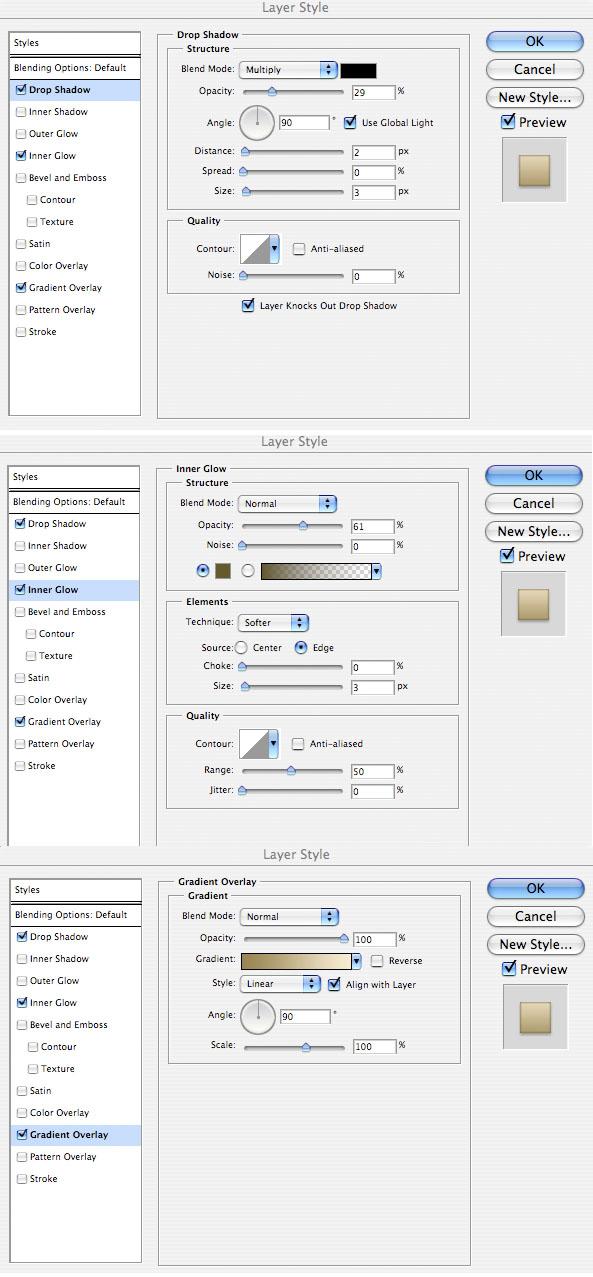Select Center as Inner Glow source
Image resolution: width=593 pixels, height=1277 pixels.
[x=241, y=648]
